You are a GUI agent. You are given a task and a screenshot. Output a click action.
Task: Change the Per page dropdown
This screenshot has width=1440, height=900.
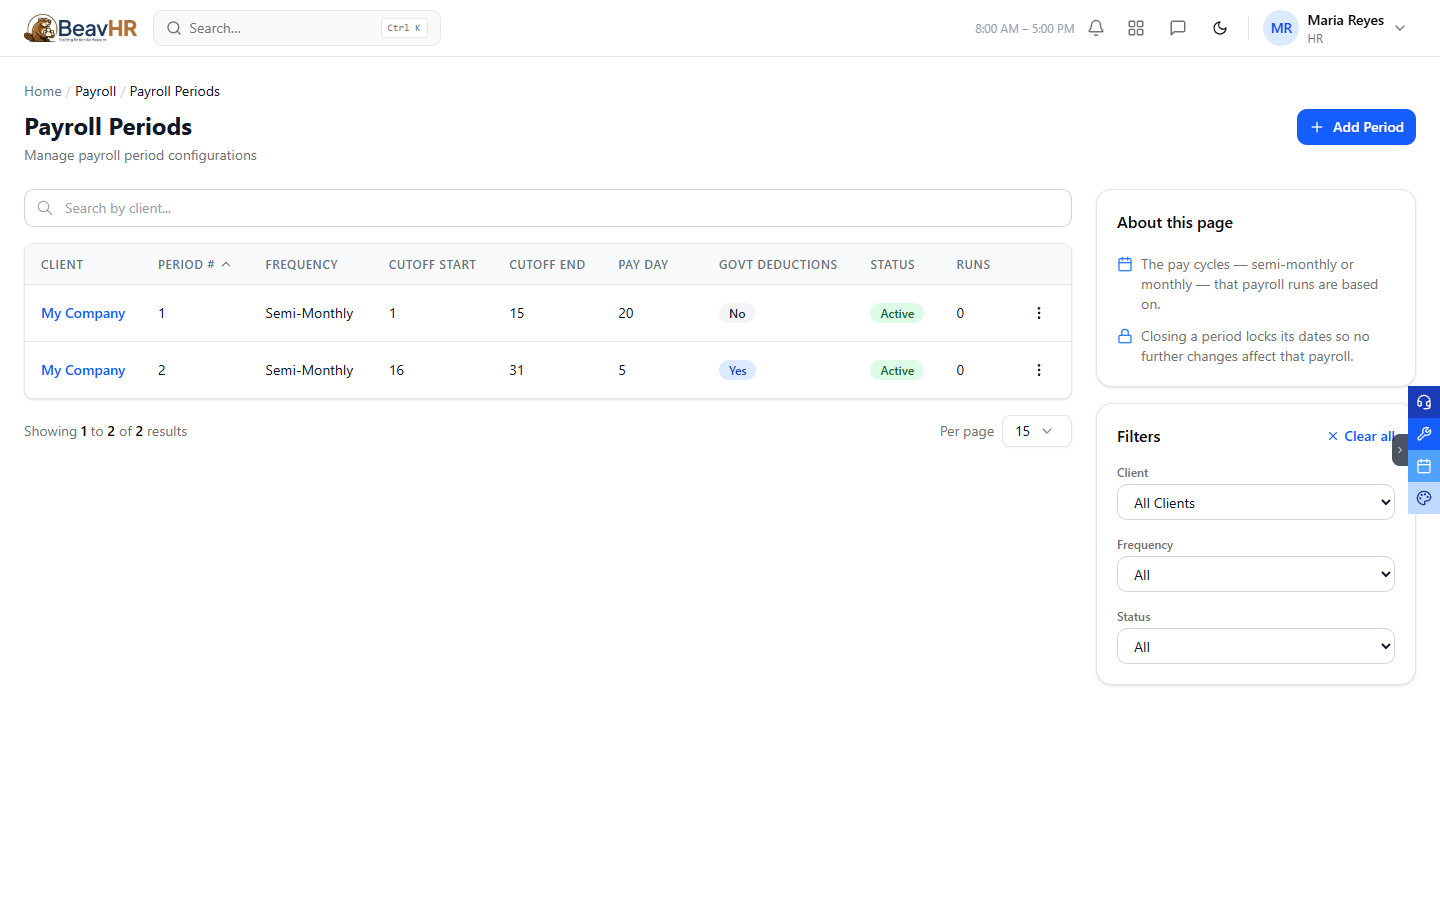[1037, 431]
